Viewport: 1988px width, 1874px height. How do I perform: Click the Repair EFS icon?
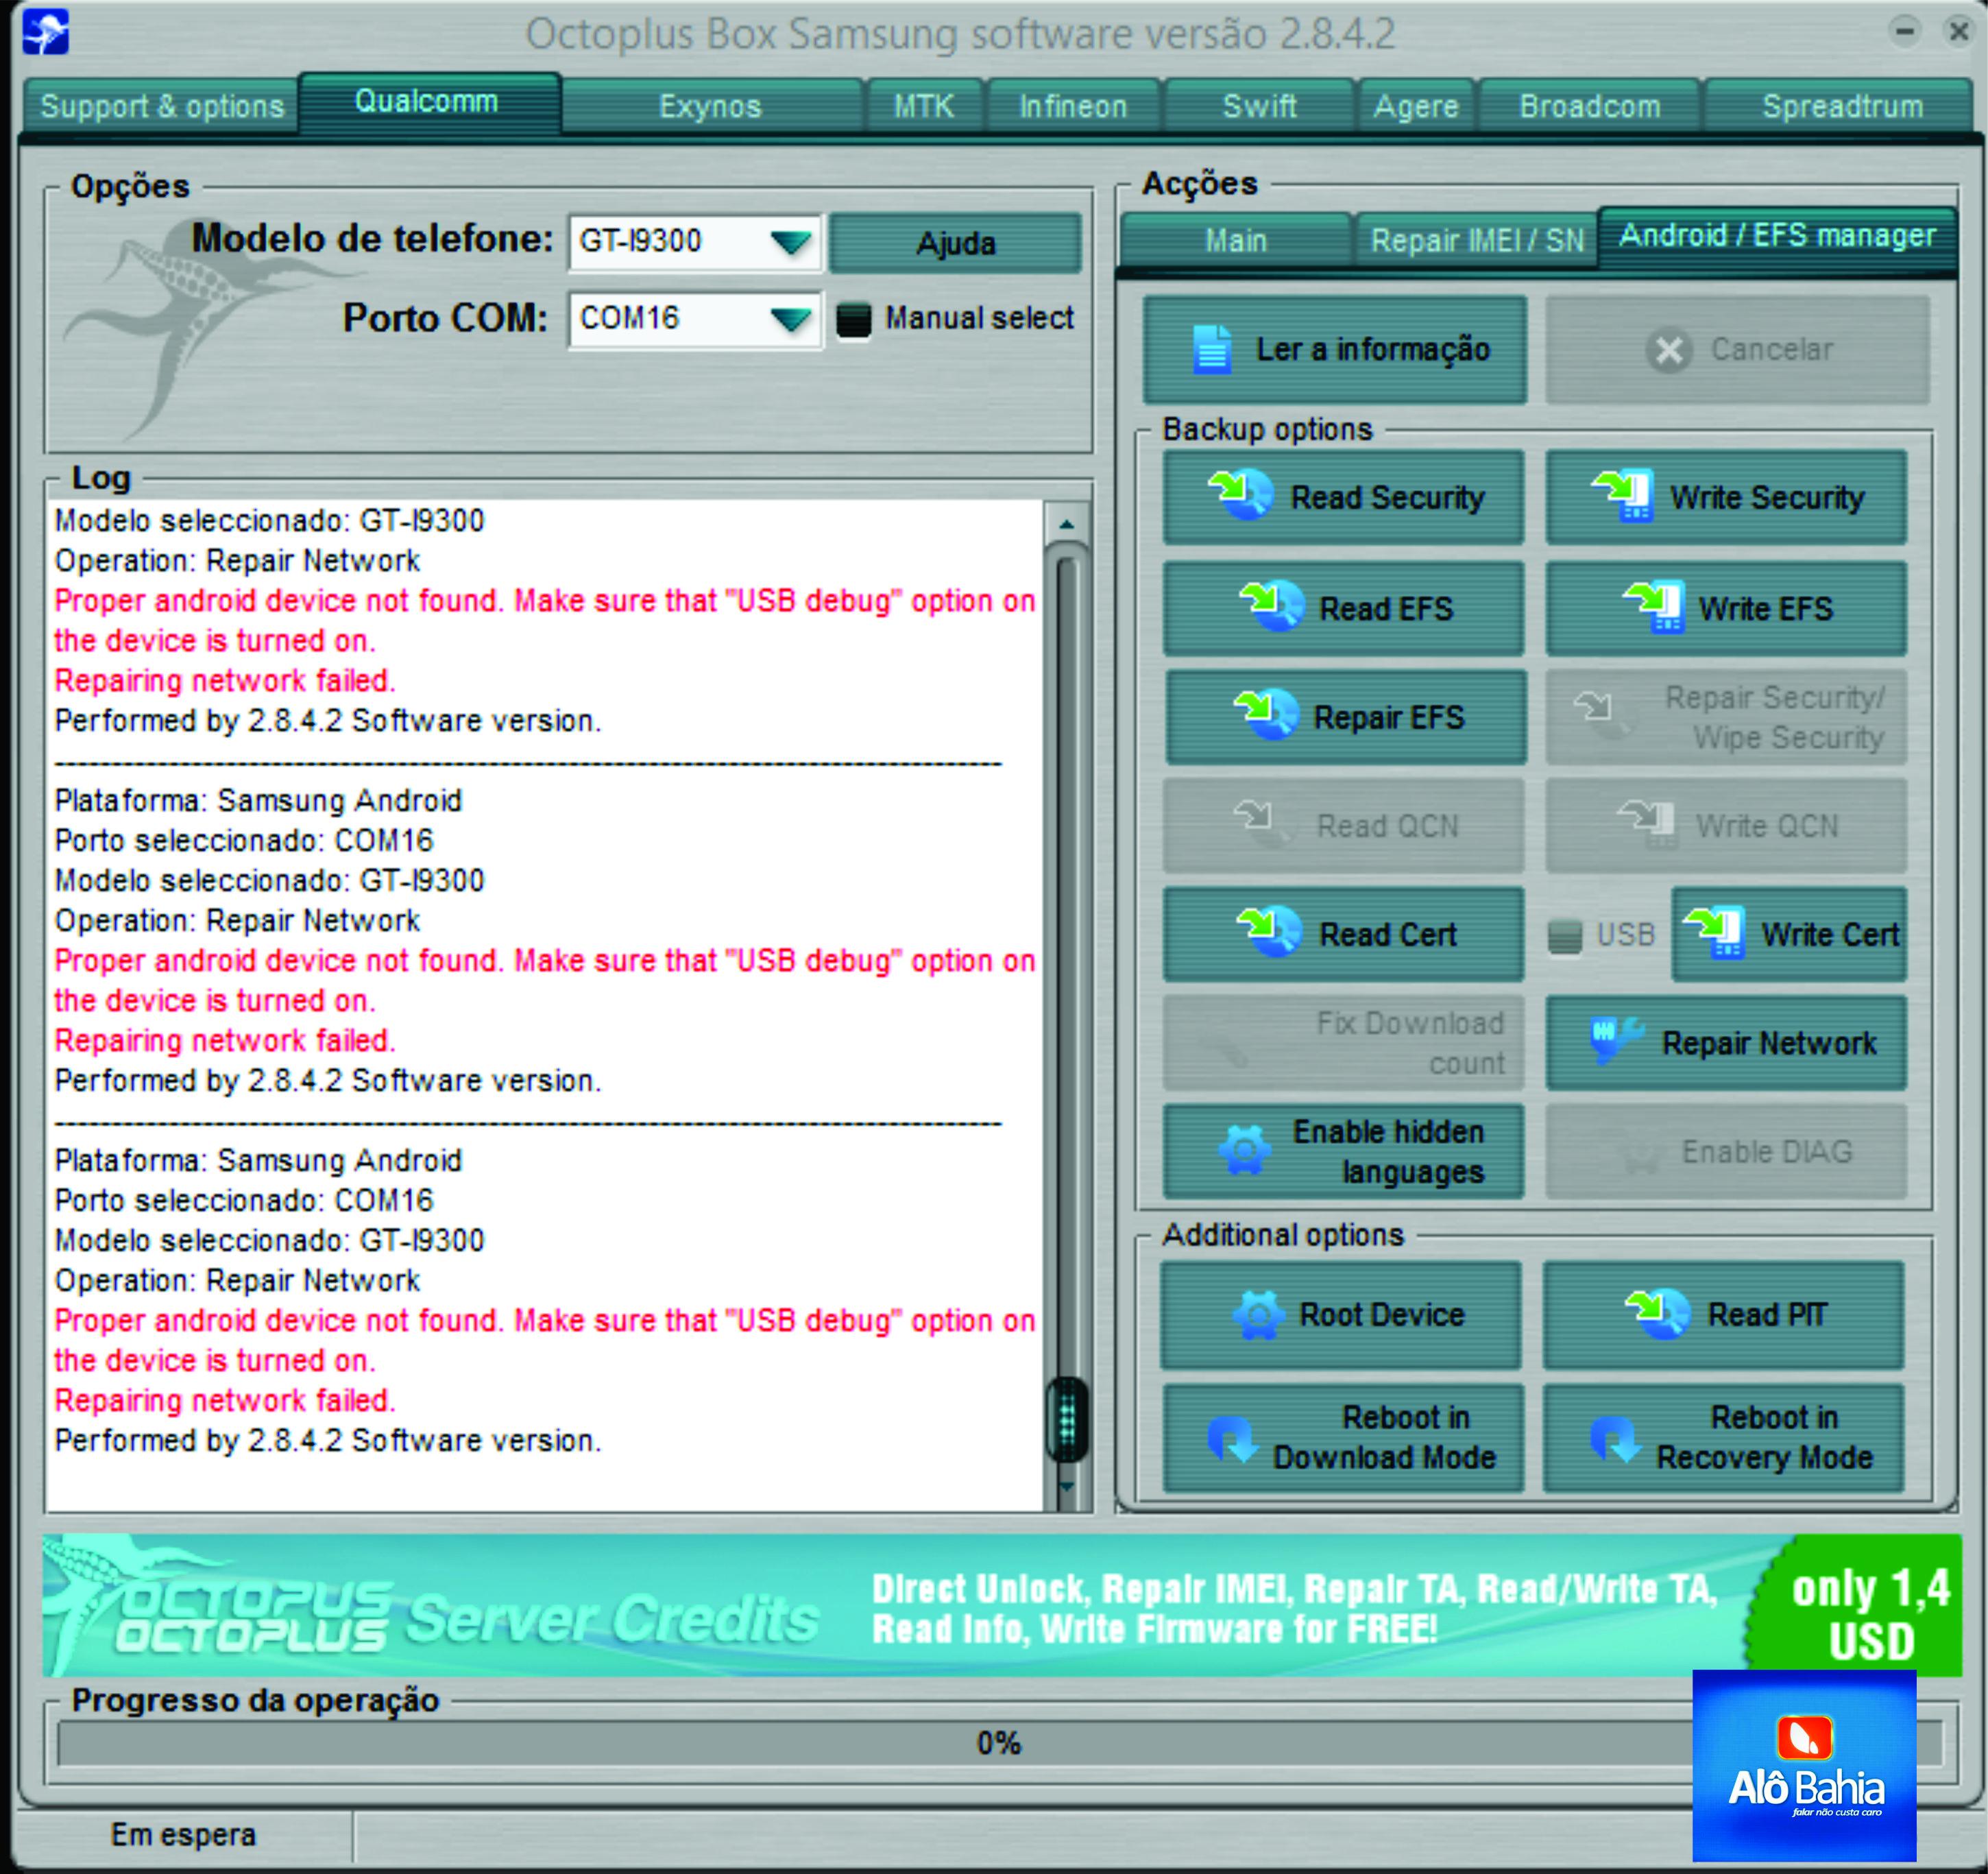coord(1266,715)
